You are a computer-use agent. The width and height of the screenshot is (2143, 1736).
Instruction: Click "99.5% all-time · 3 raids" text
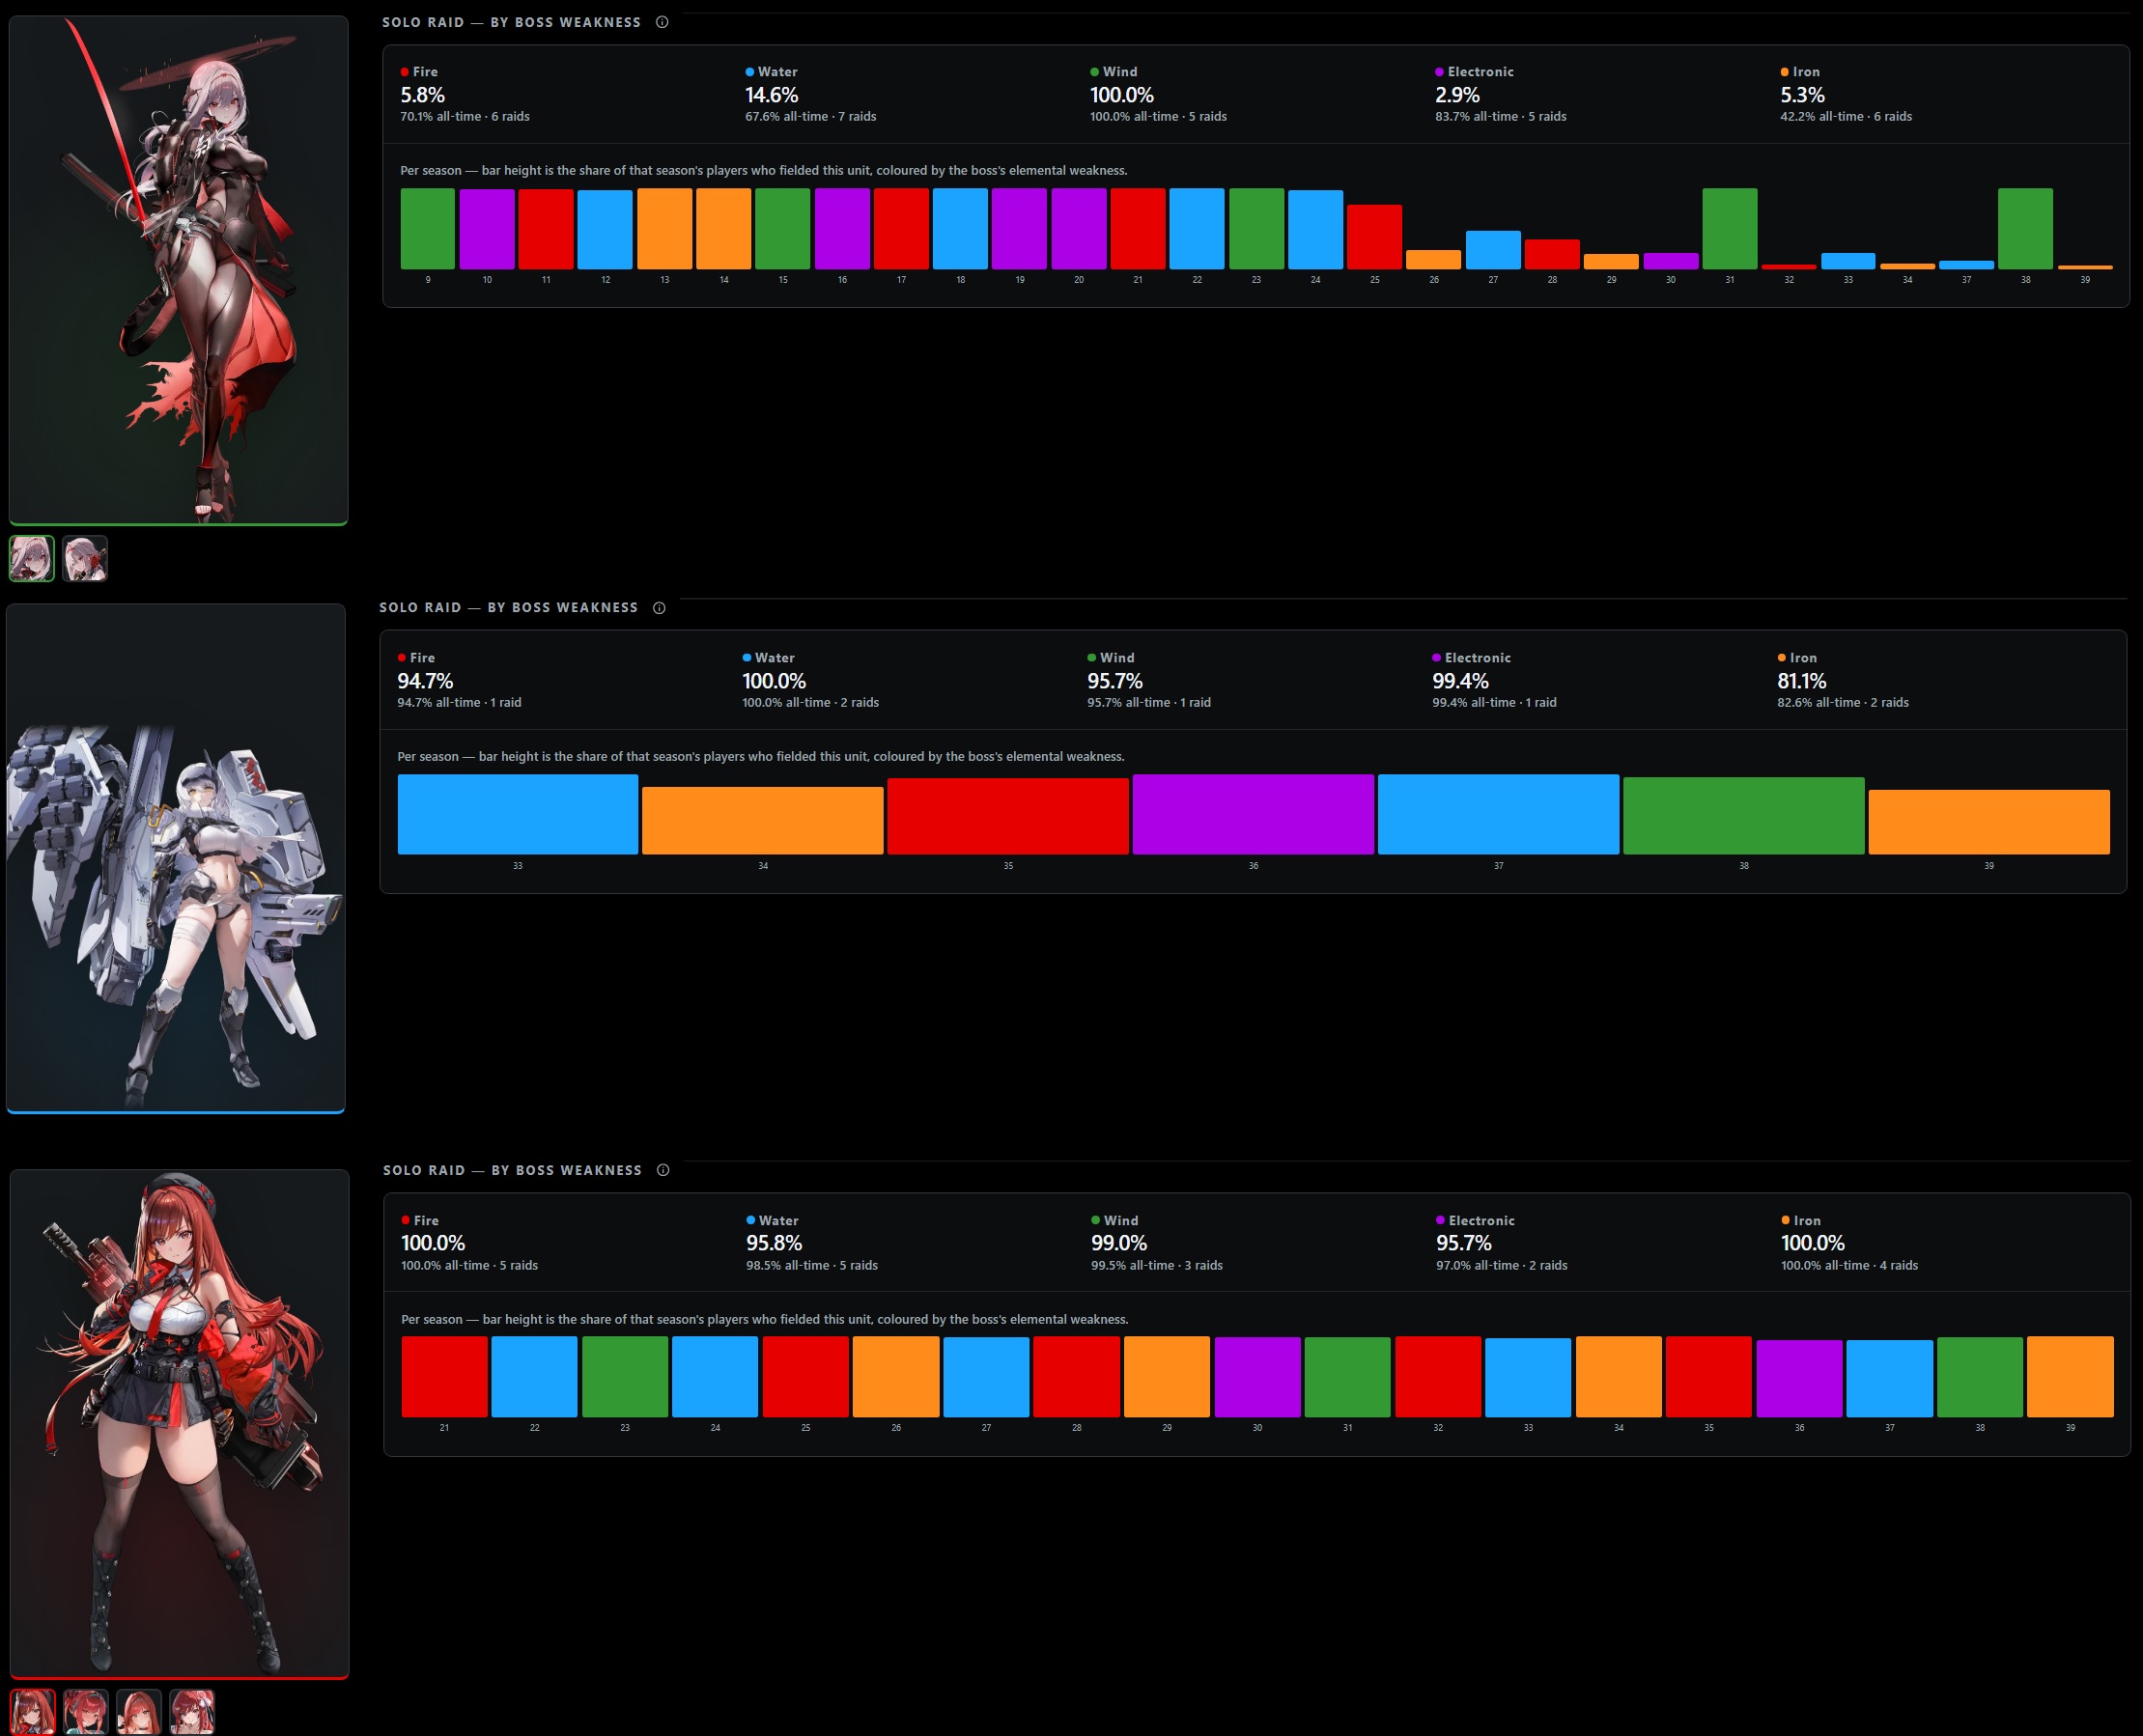(x=1157, y=1266)
